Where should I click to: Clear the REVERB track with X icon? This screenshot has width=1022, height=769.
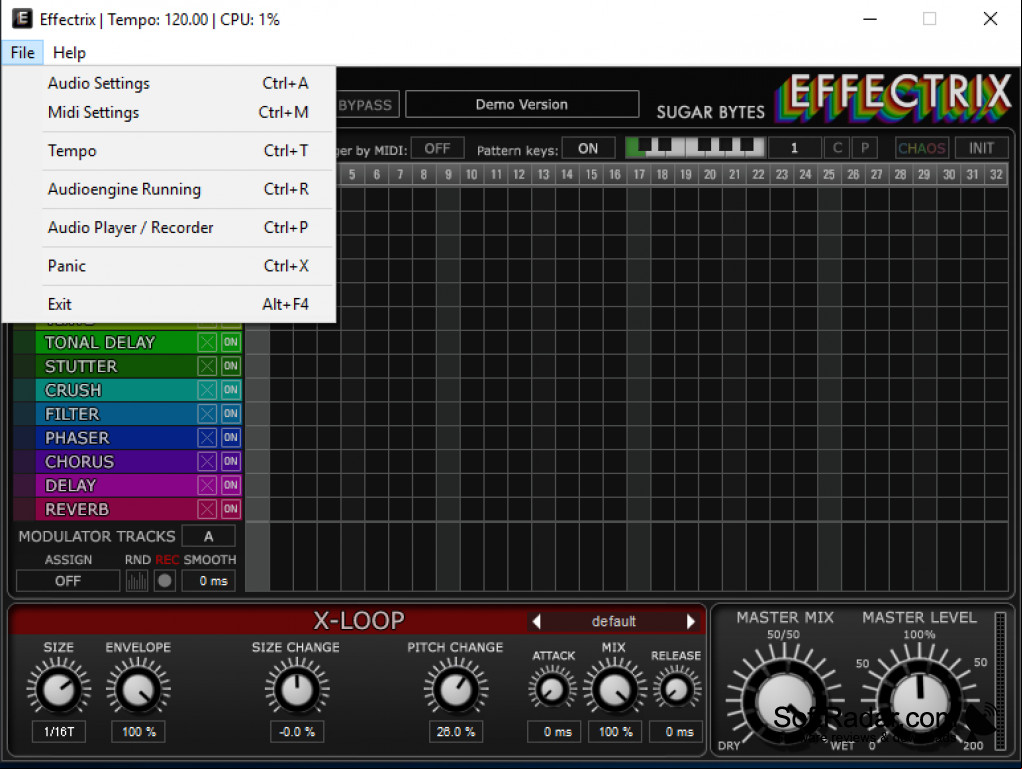pos(207,509)
